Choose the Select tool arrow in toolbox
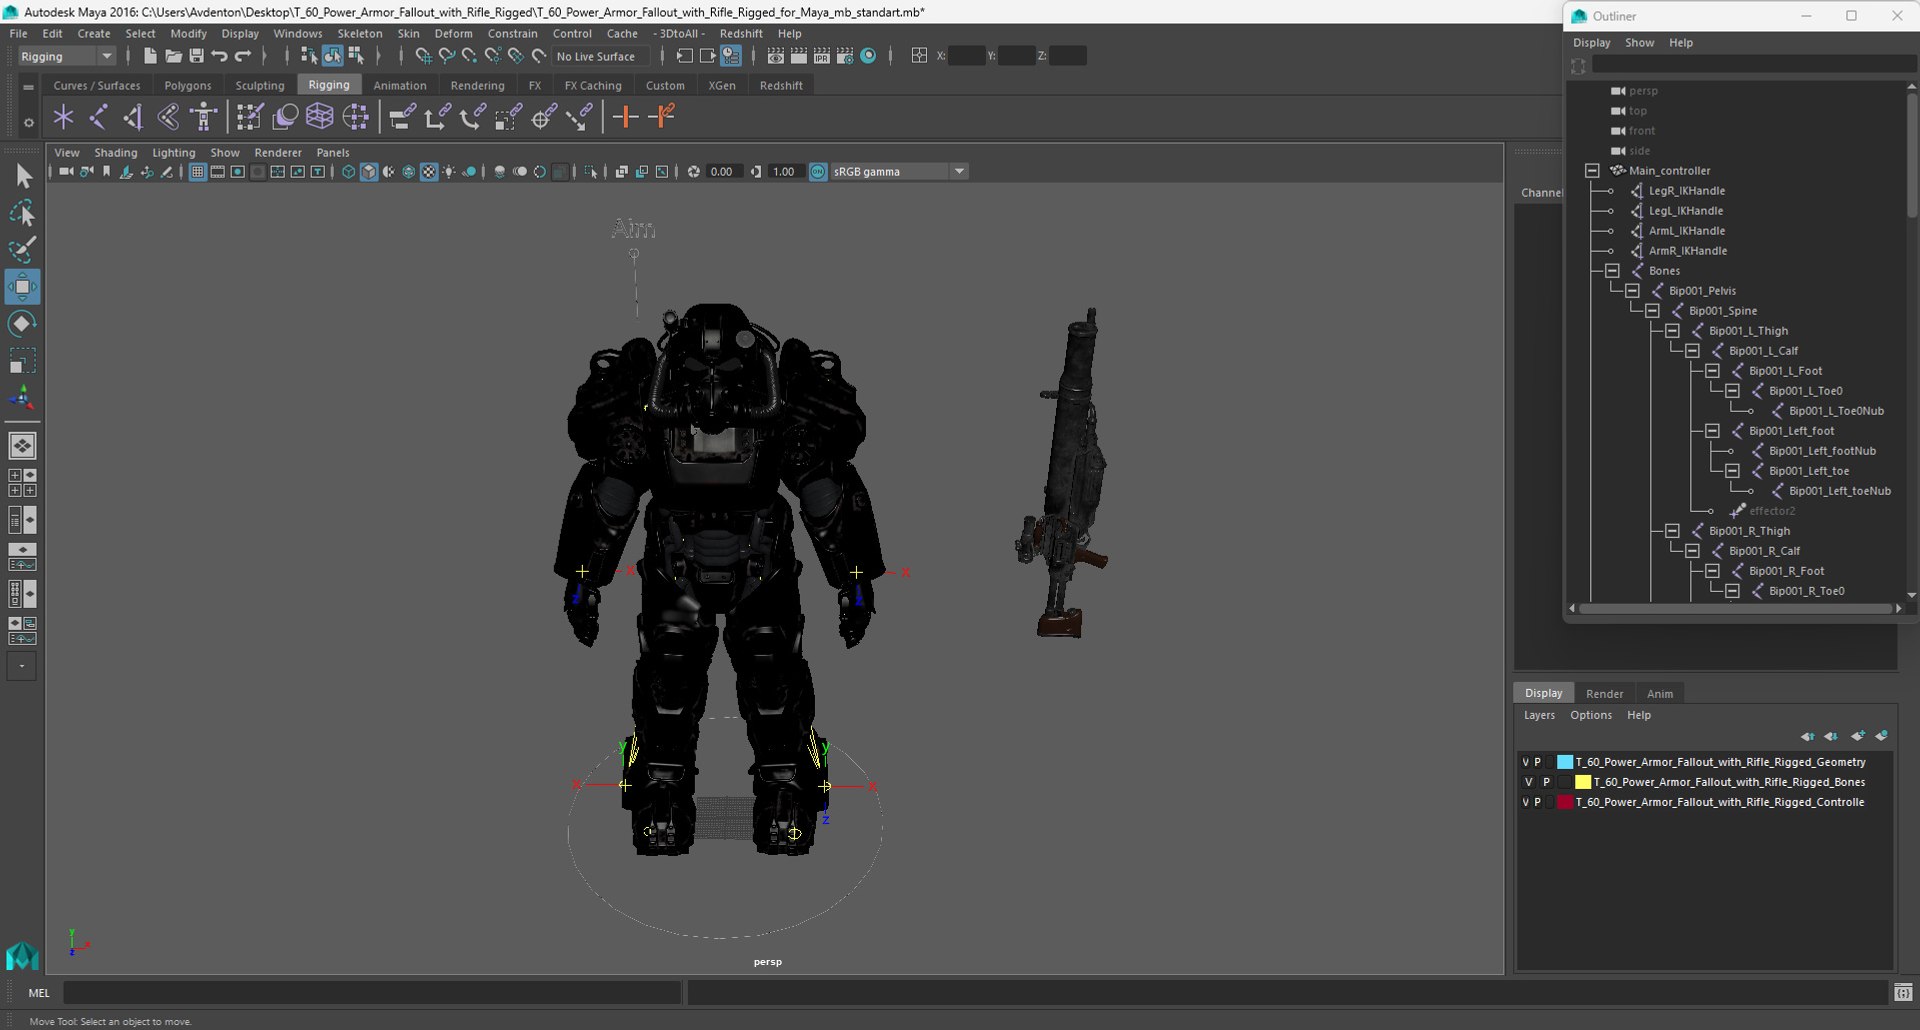This screenshot has height=1030, width=1920. point(22,177)
